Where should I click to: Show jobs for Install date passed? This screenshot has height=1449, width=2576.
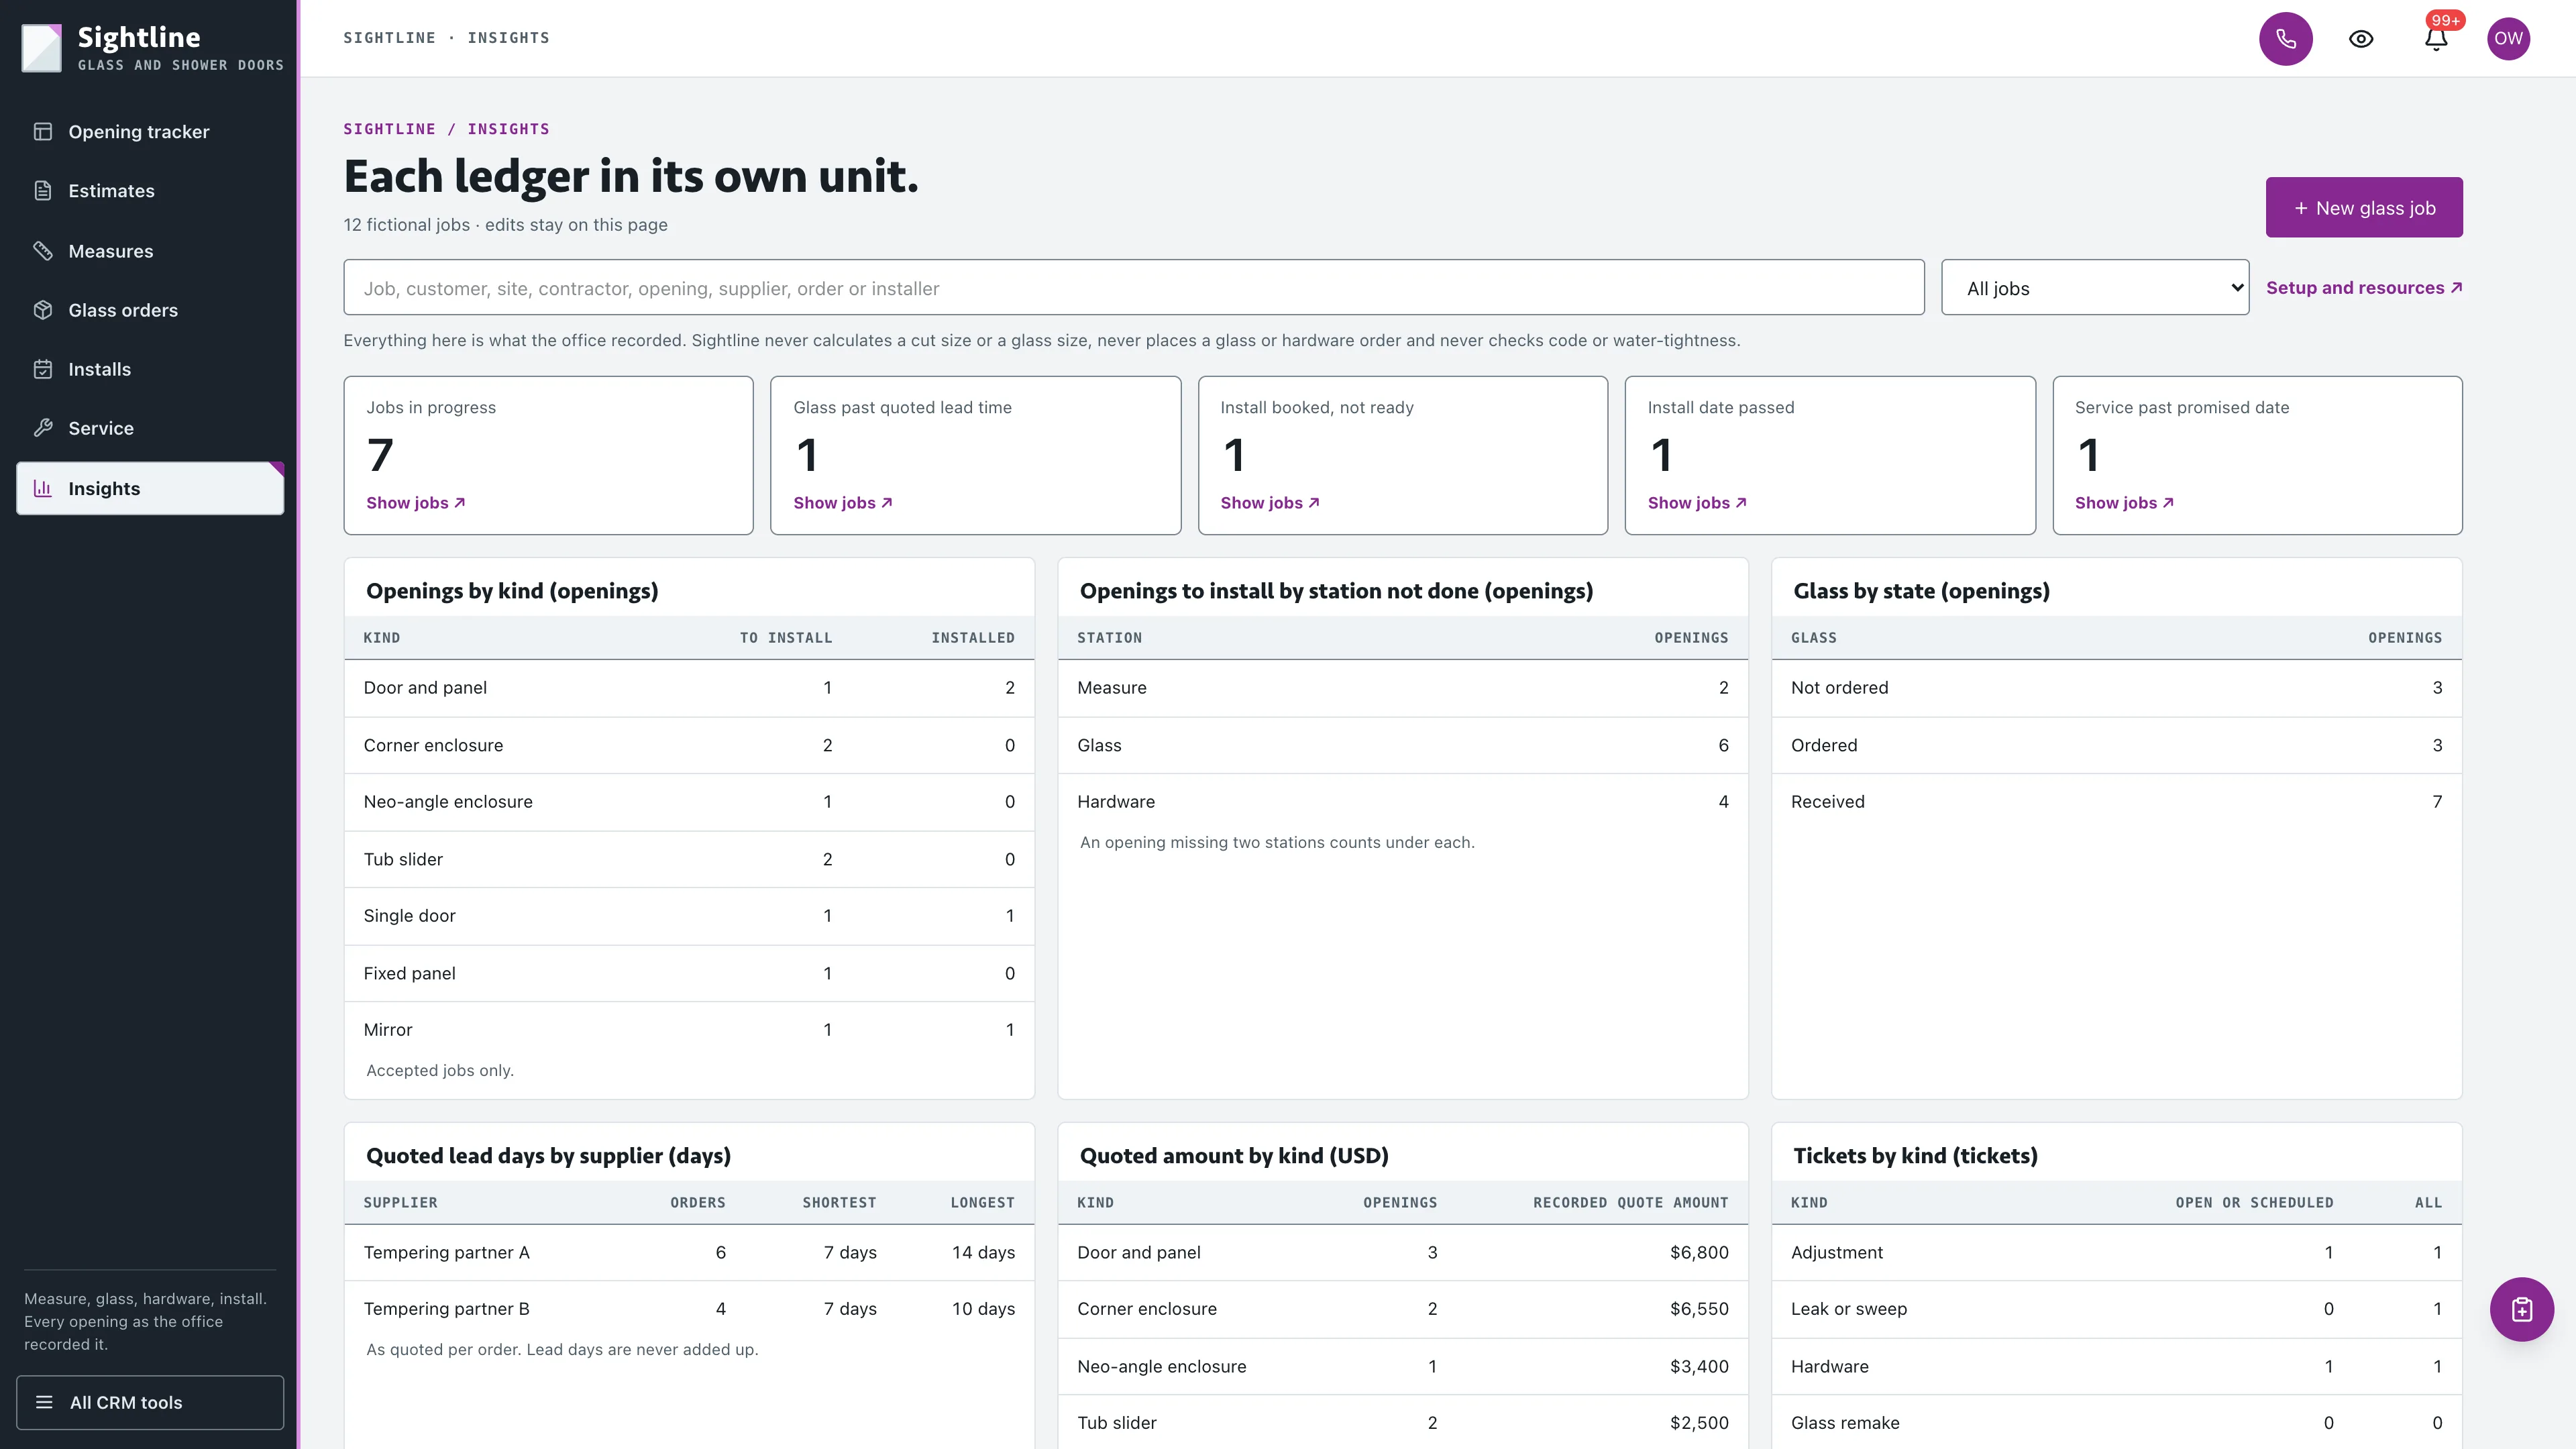click(x=1697, y=503)
